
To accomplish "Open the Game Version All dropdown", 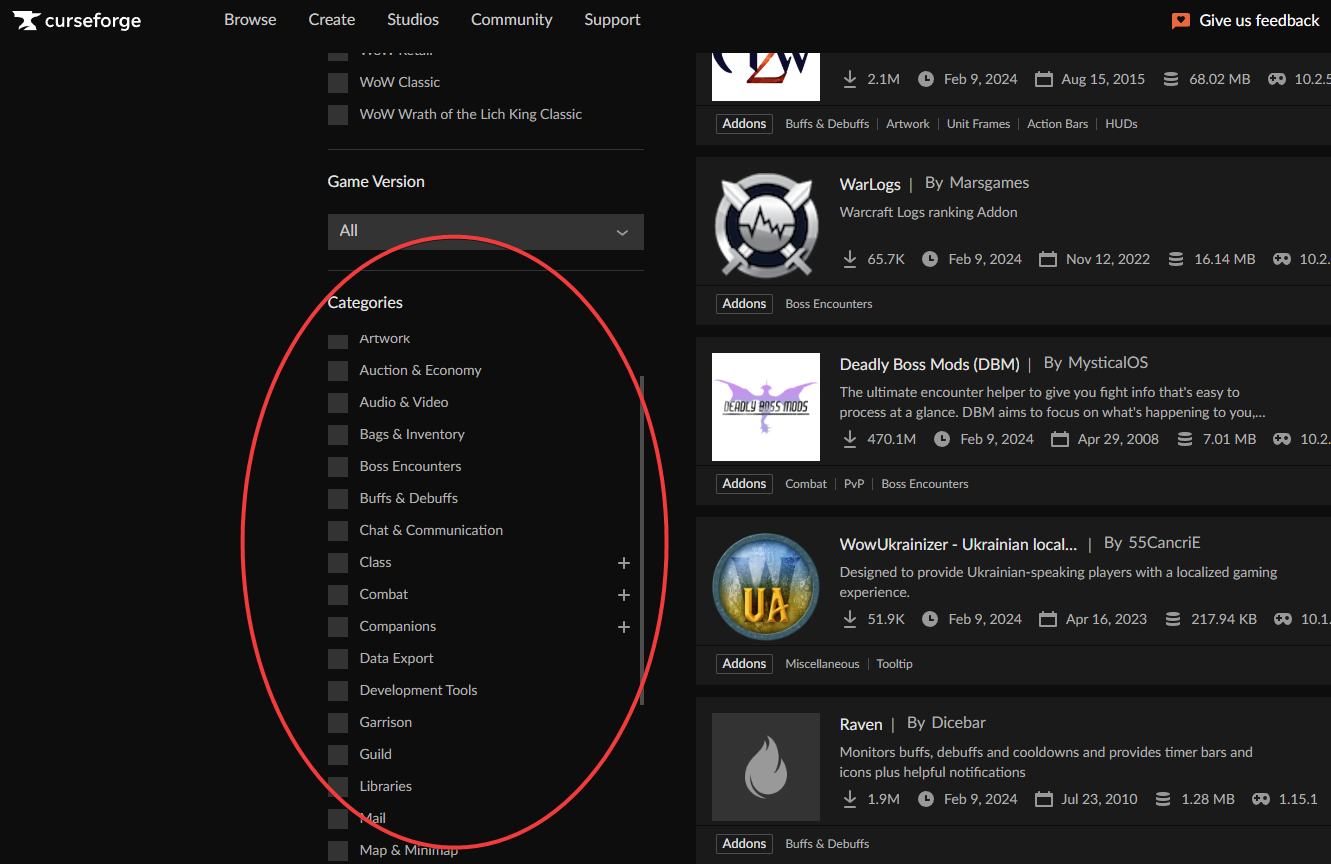I will pos(485,231).
